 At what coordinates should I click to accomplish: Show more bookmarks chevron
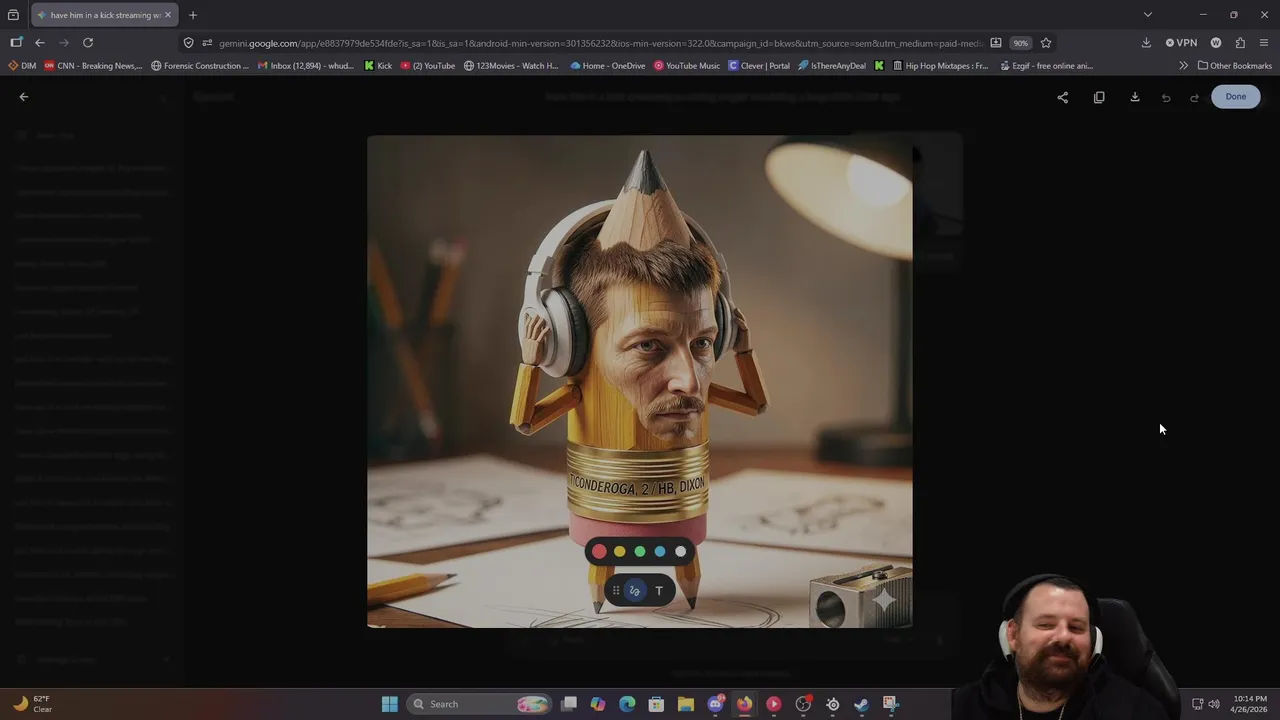[x=1184, y=66]
